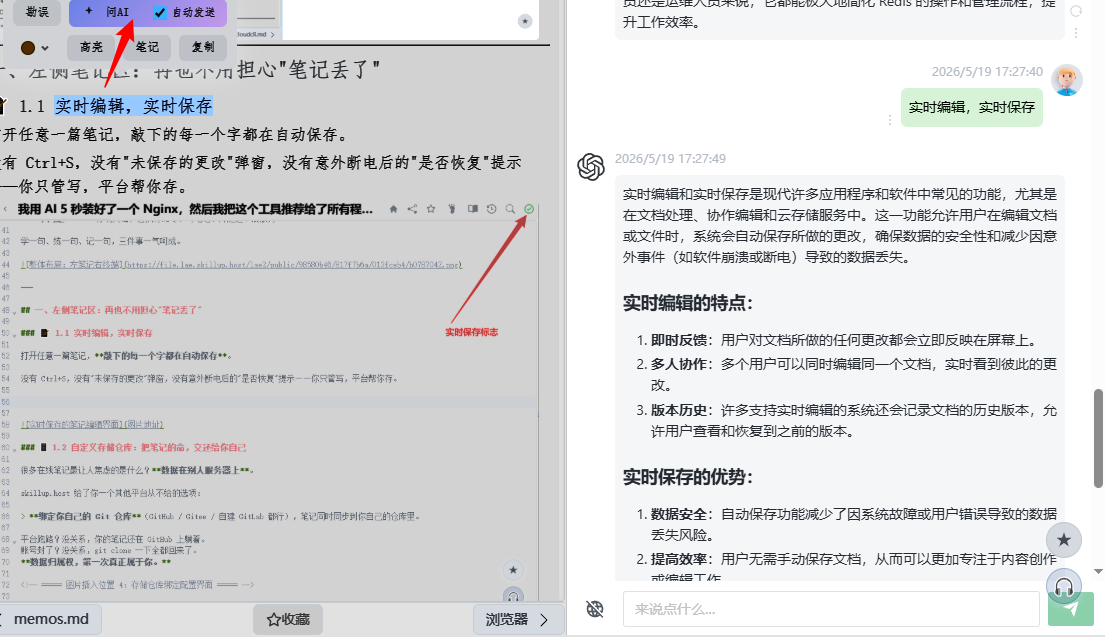
Task: Click the floating headphone button in chat panel
Action: click(x=1064, y=586)
